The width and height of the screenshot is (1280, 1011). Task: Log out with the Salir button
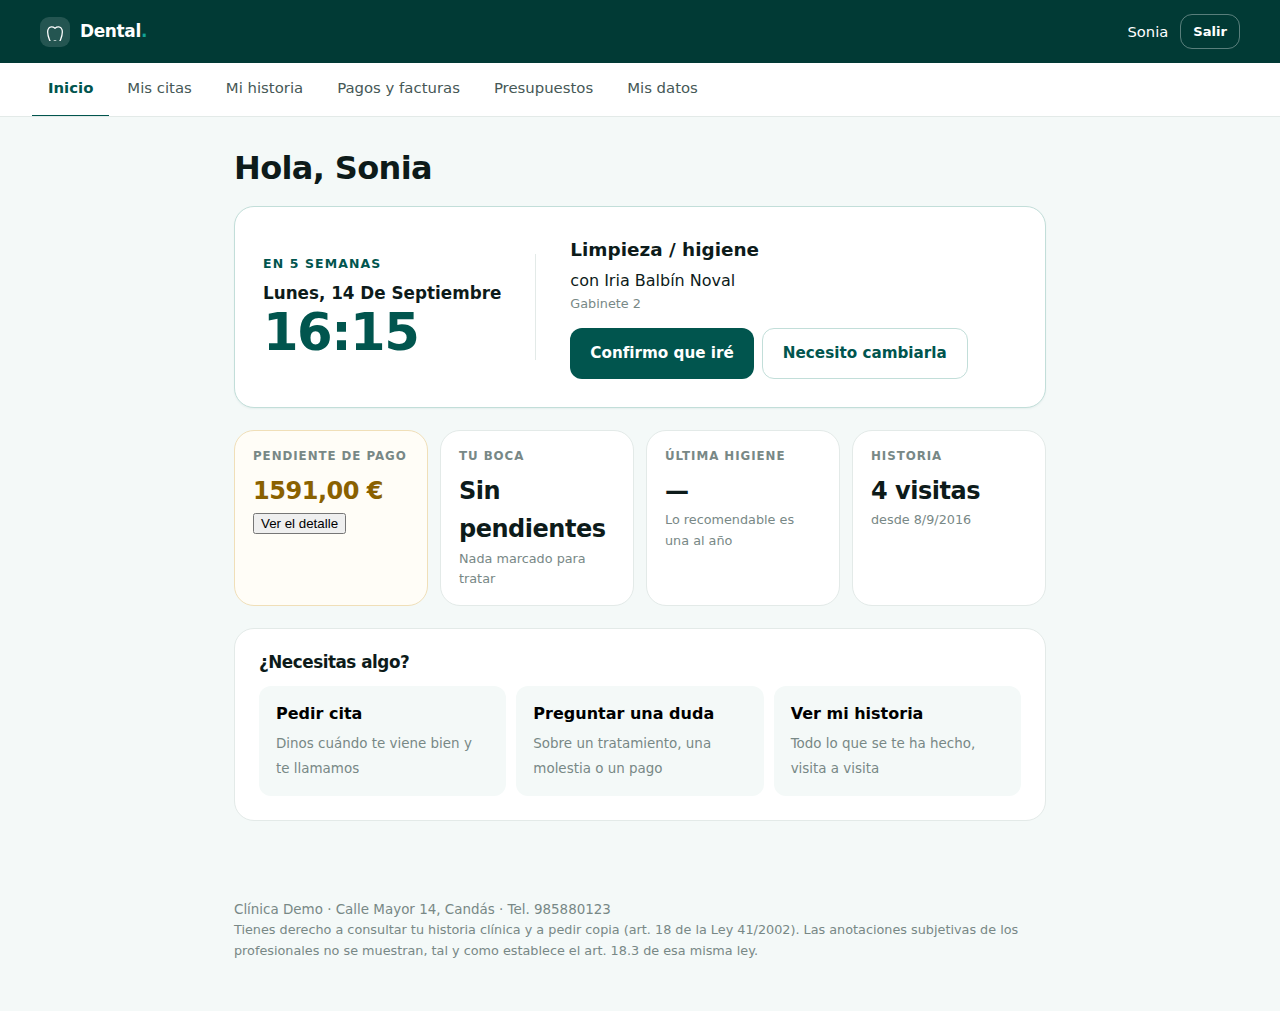tap(1210, 32)
